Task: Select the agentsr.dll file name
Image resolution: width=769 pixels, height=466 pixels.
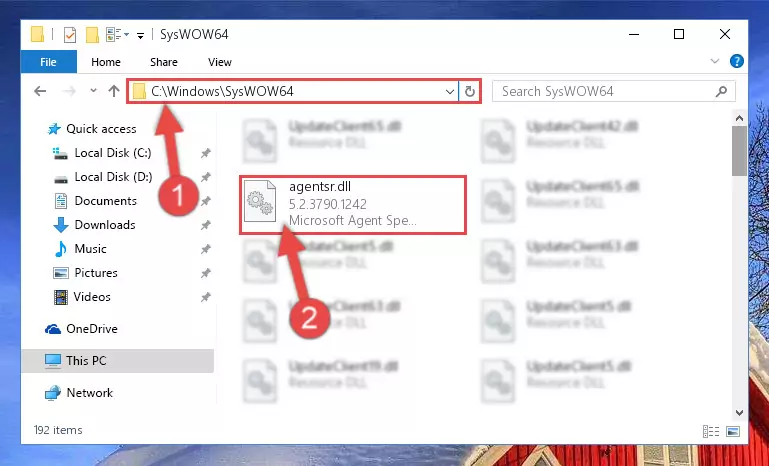Action: pos(320,187)
